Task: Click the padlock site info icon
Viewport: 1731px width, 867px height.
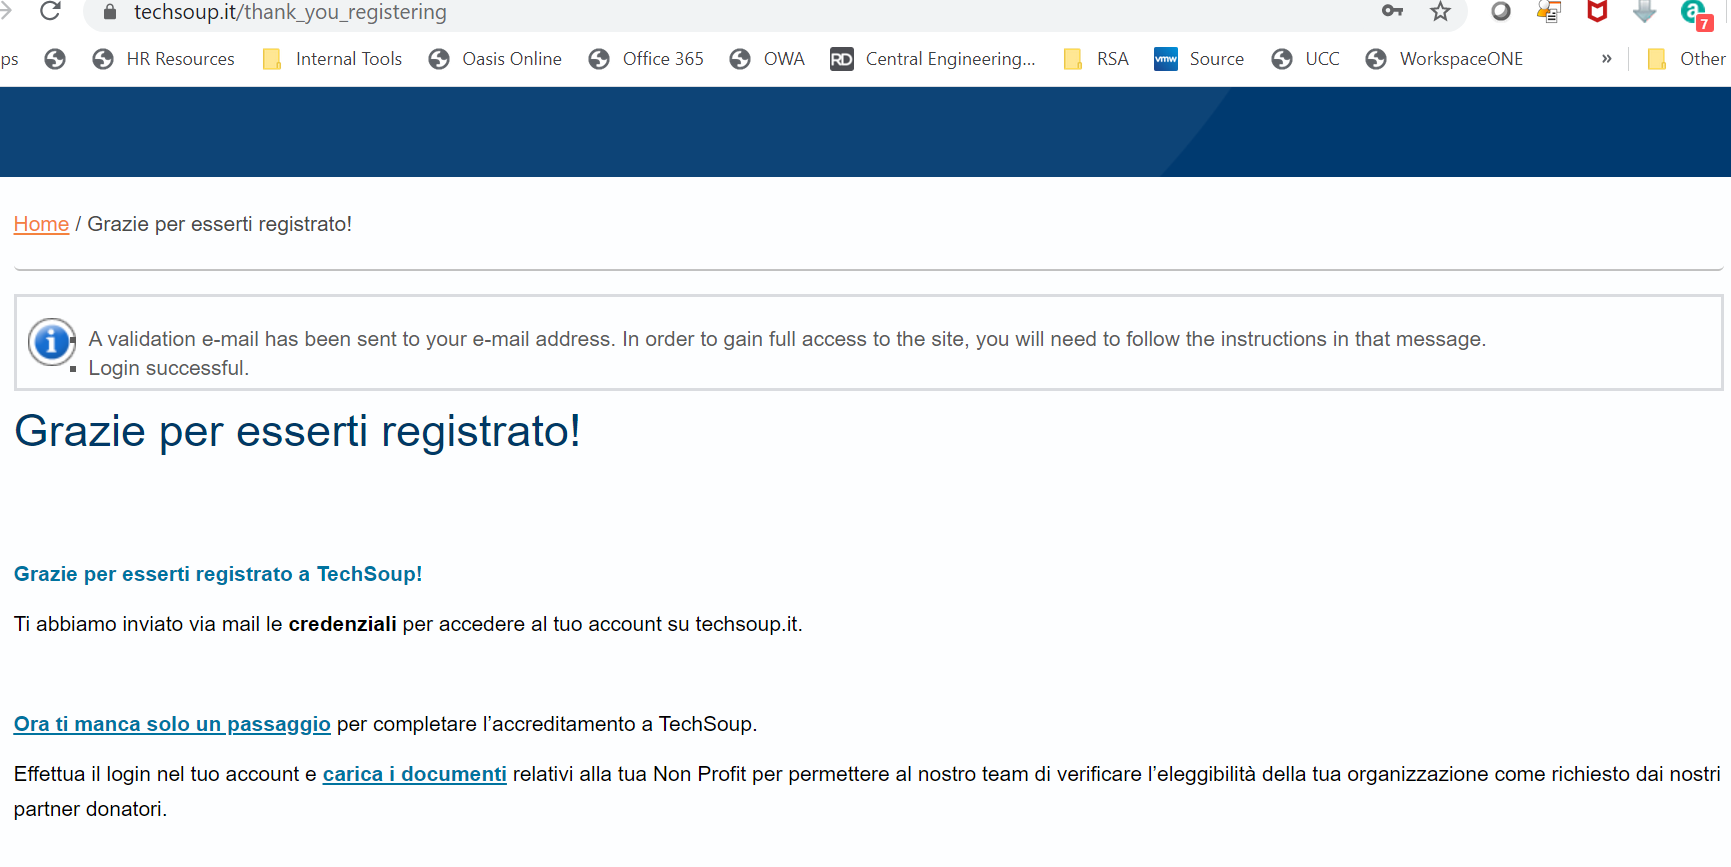Action: coord(111,12)
